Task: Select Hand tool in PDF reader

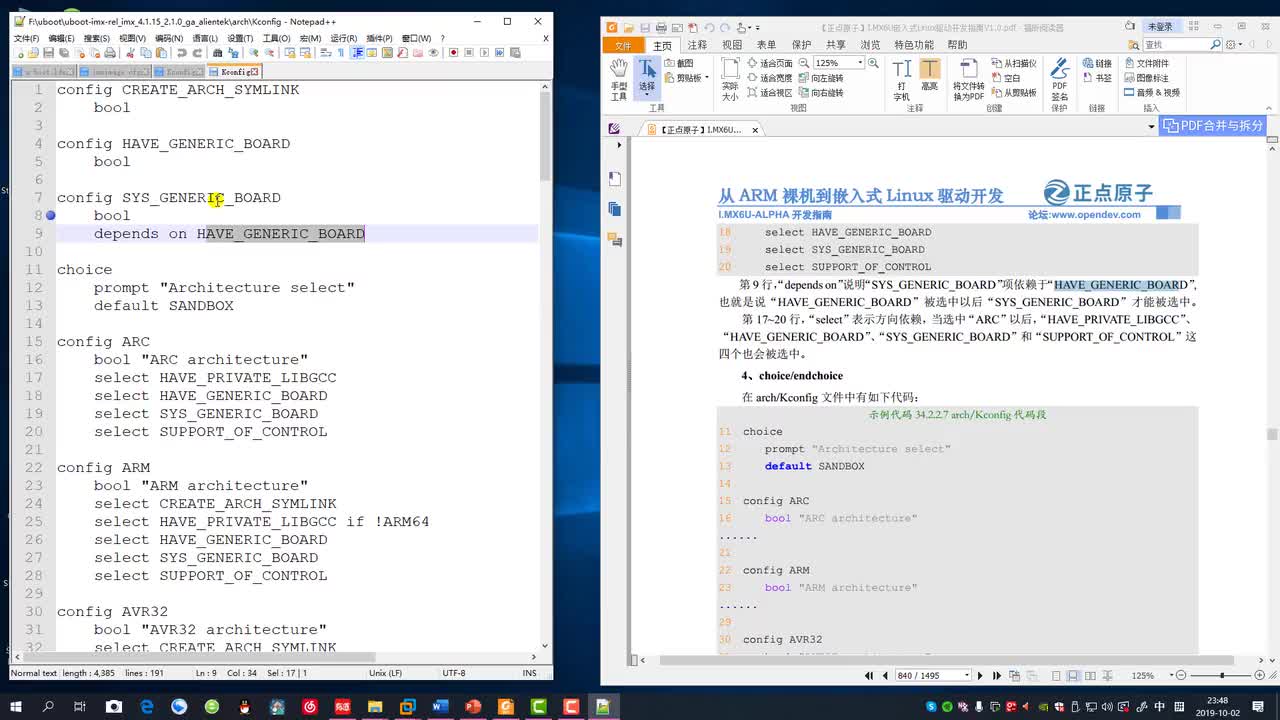Action: point(619,79)
